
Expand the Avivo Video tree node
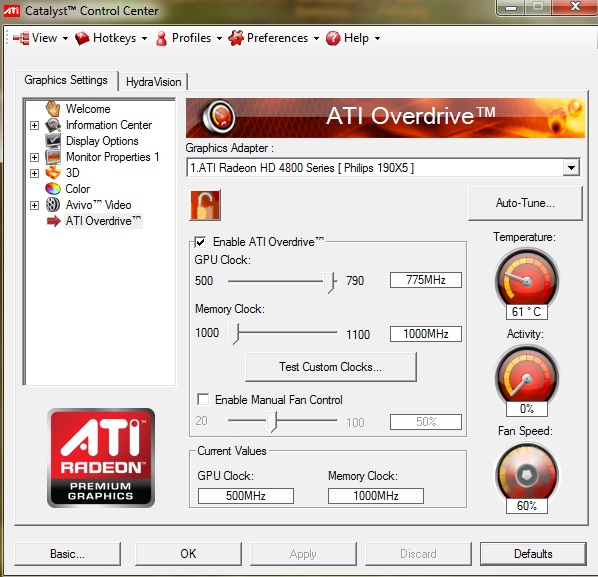(x=34, y=205)
